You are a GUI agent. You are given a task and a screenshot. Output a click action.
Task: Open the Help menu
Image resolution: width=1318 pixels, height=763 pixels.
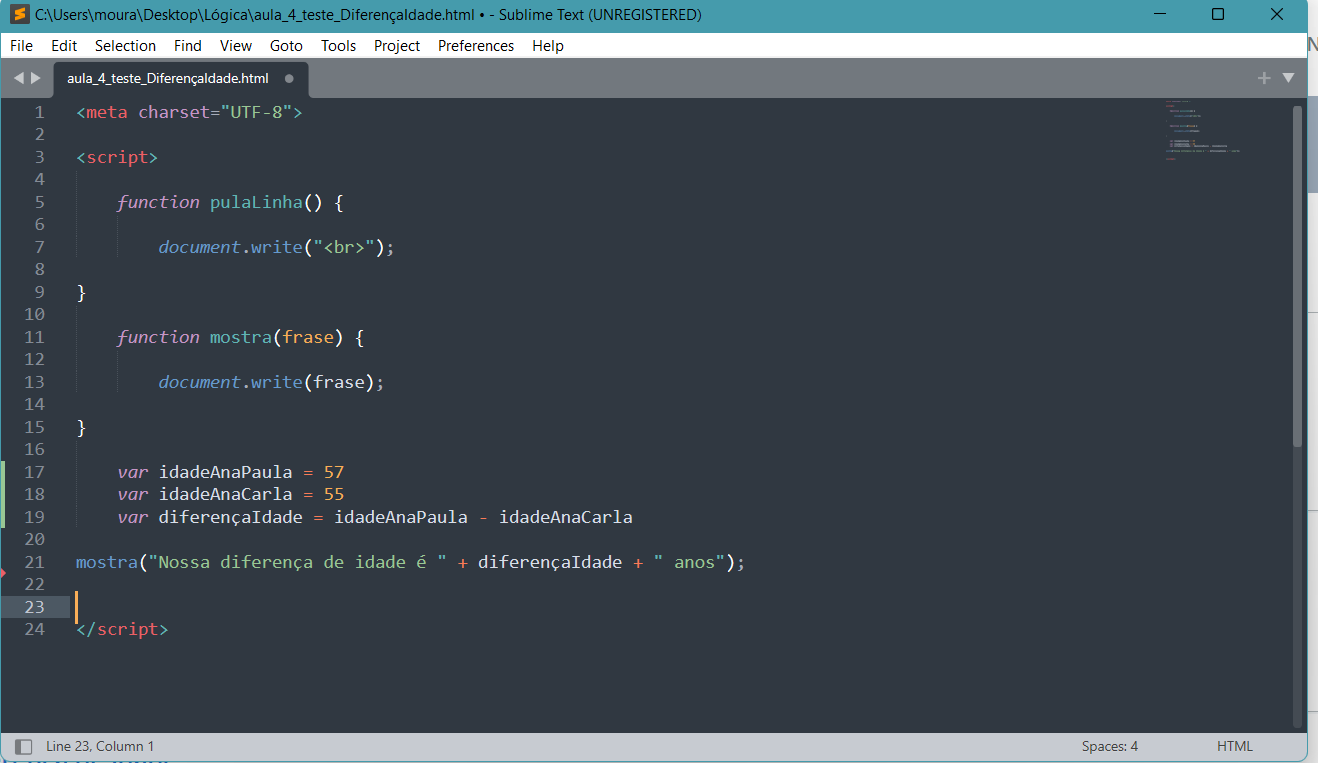[x=548, y=46]
